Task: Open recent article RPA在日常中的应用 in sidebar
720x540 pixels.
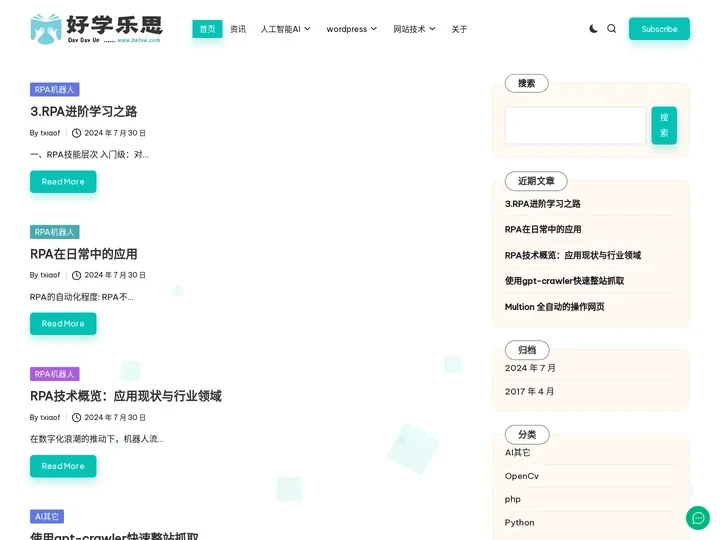Action: pyautogui.click(x=543, y=230)
